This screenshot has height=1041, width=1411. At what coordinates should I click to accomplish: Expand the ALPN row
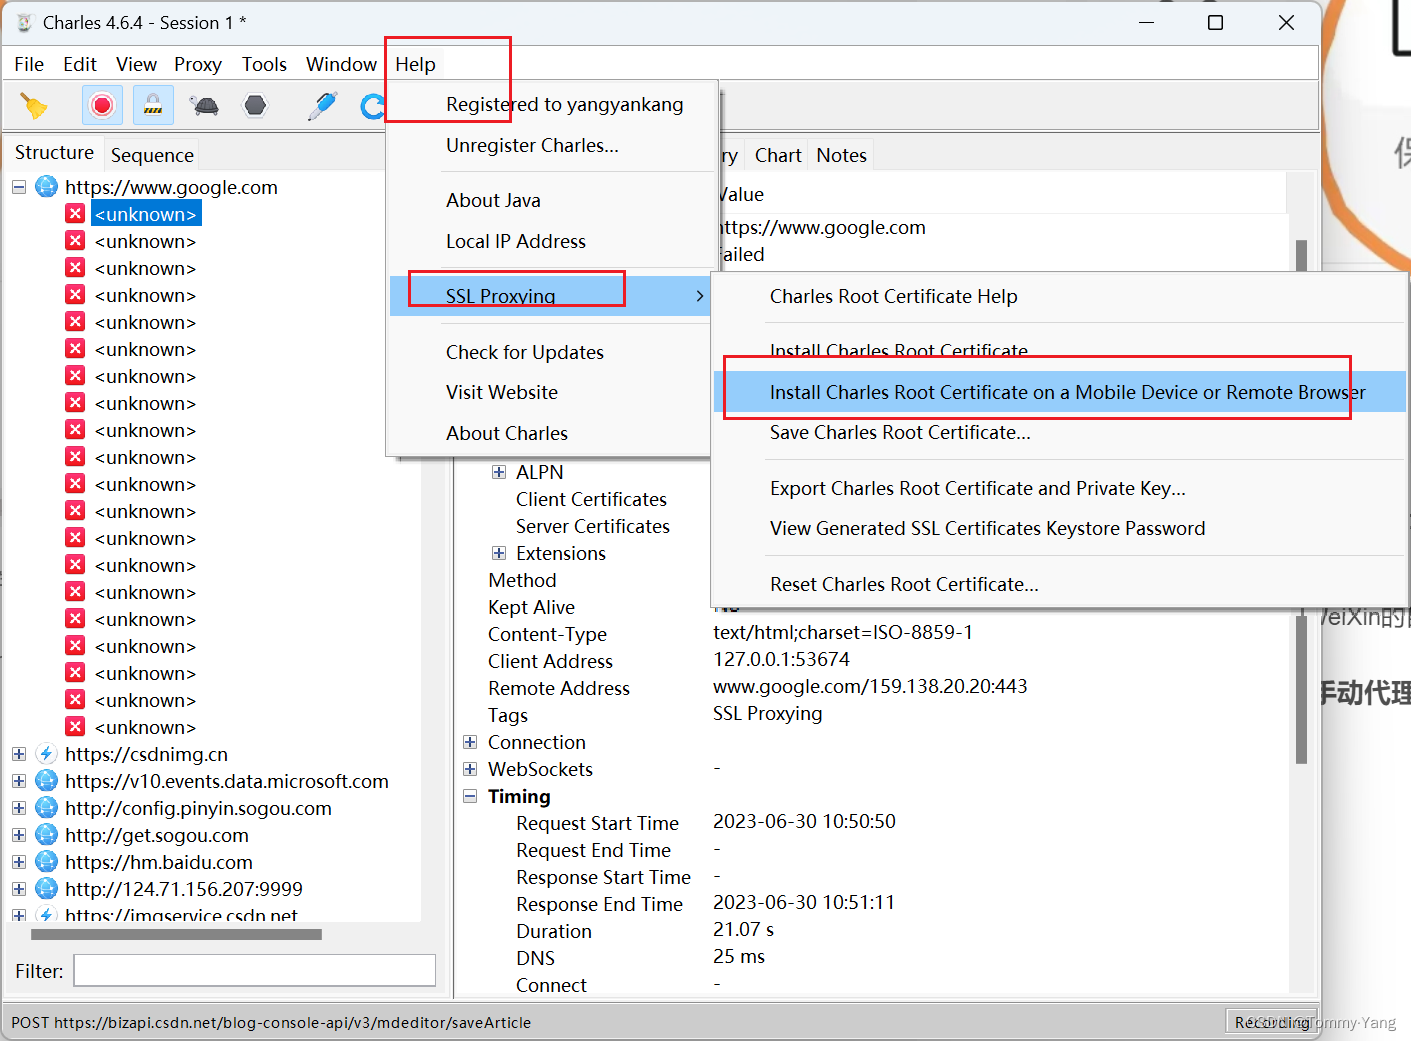(499, 472)
